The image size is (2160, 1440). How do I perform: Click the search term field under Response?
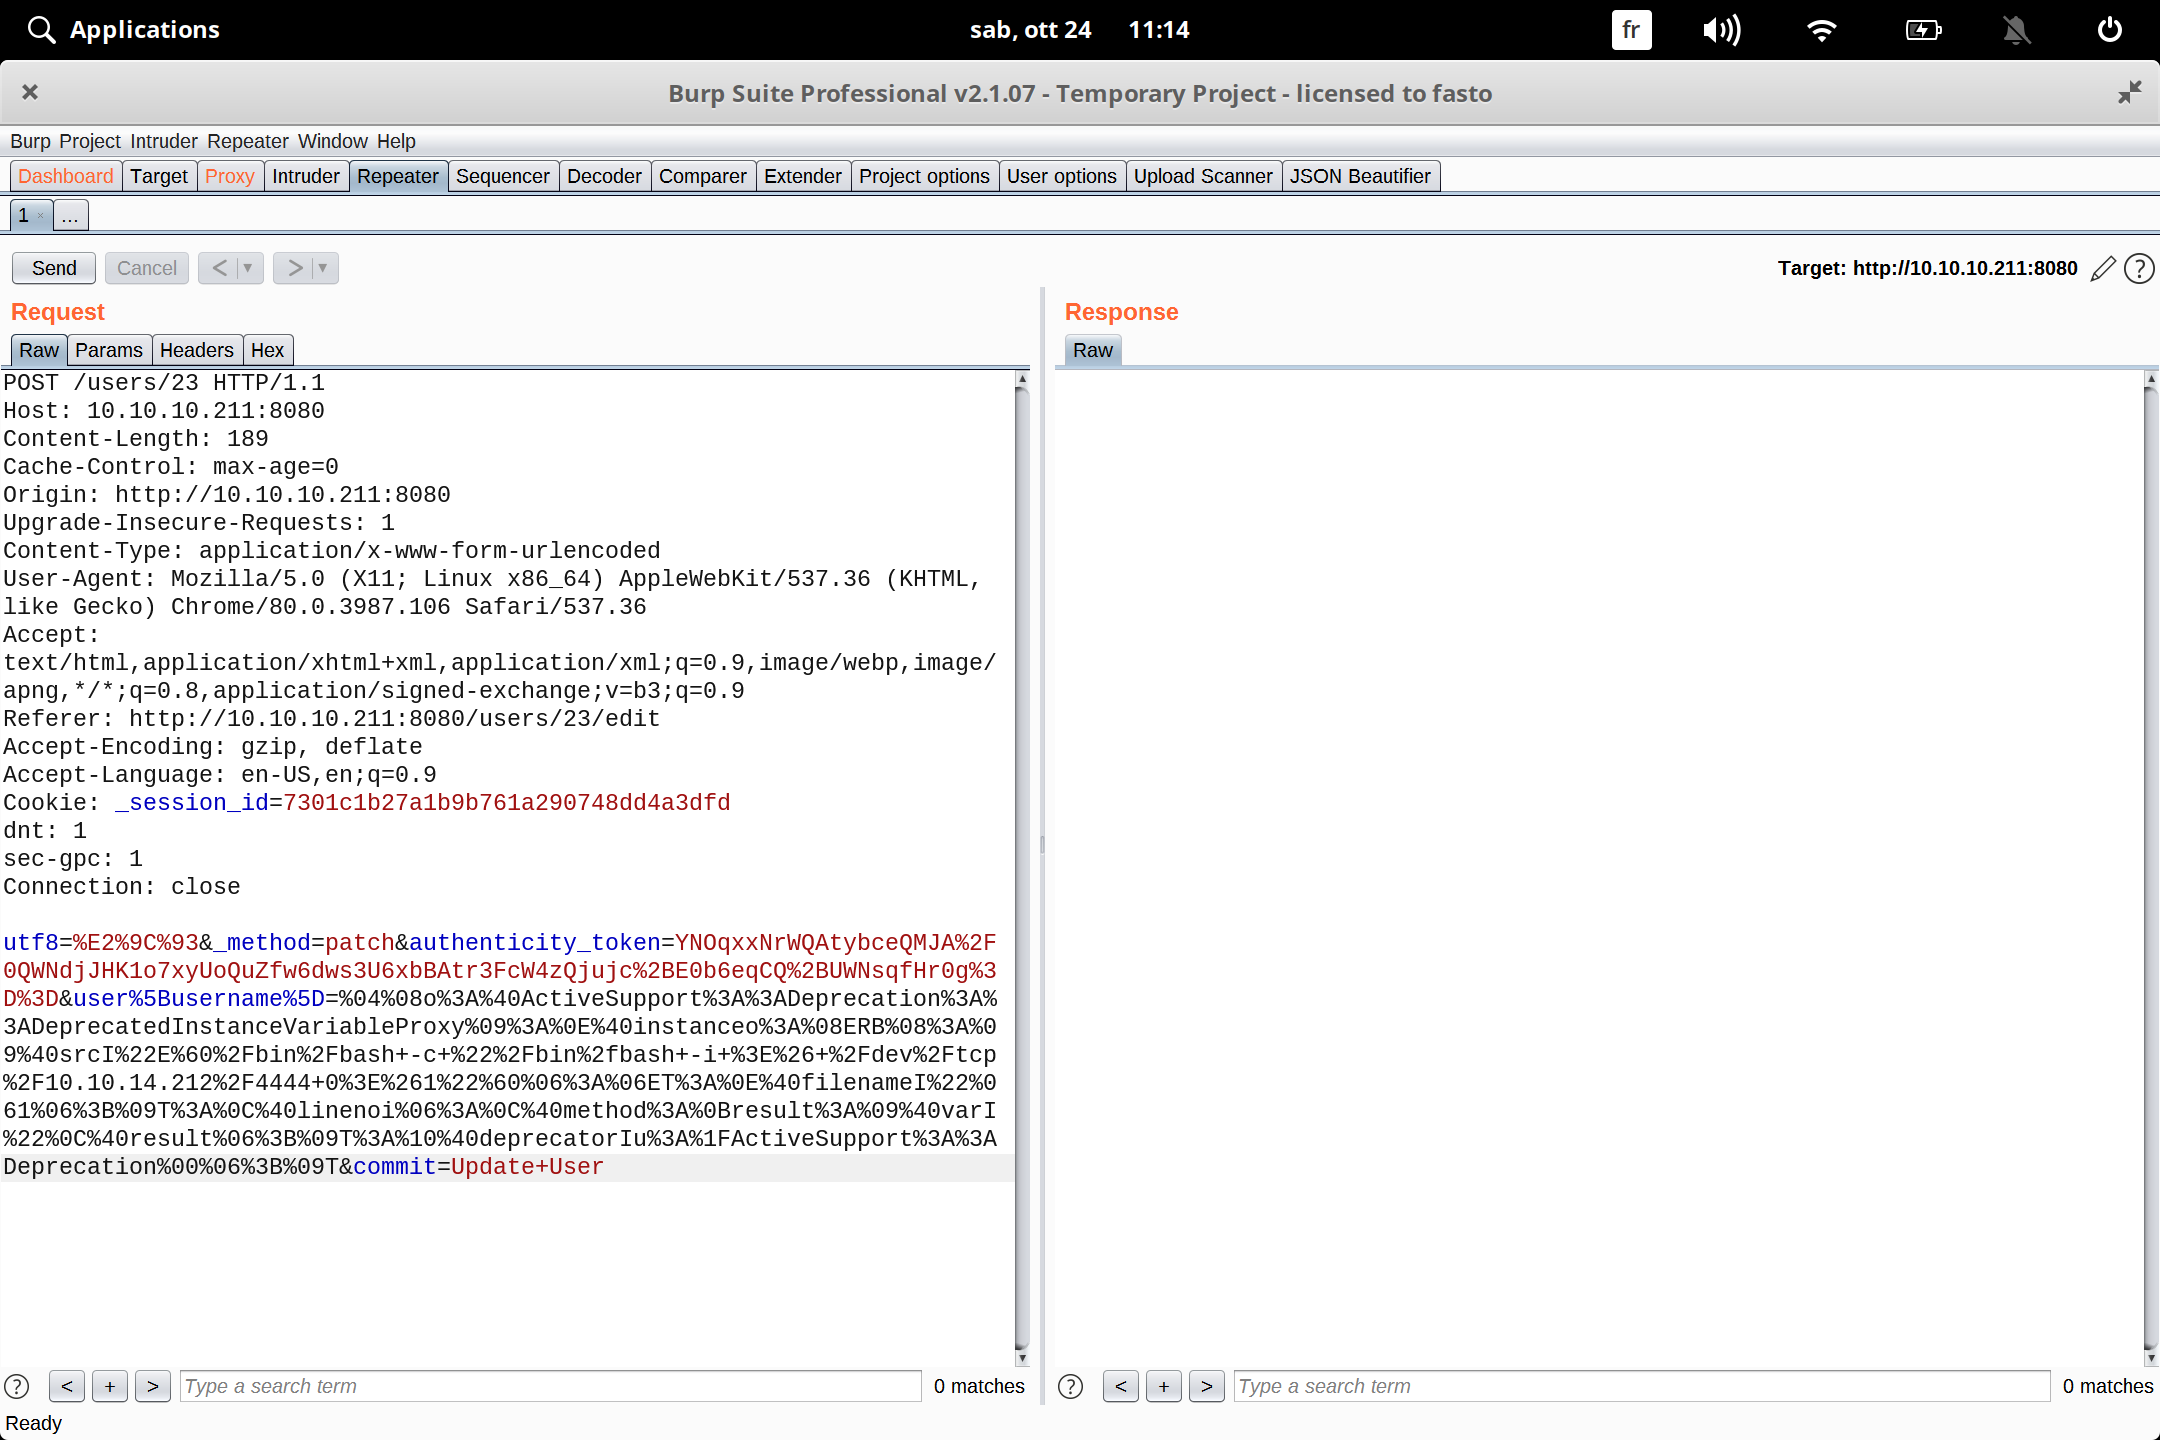pos(1640,1386)
